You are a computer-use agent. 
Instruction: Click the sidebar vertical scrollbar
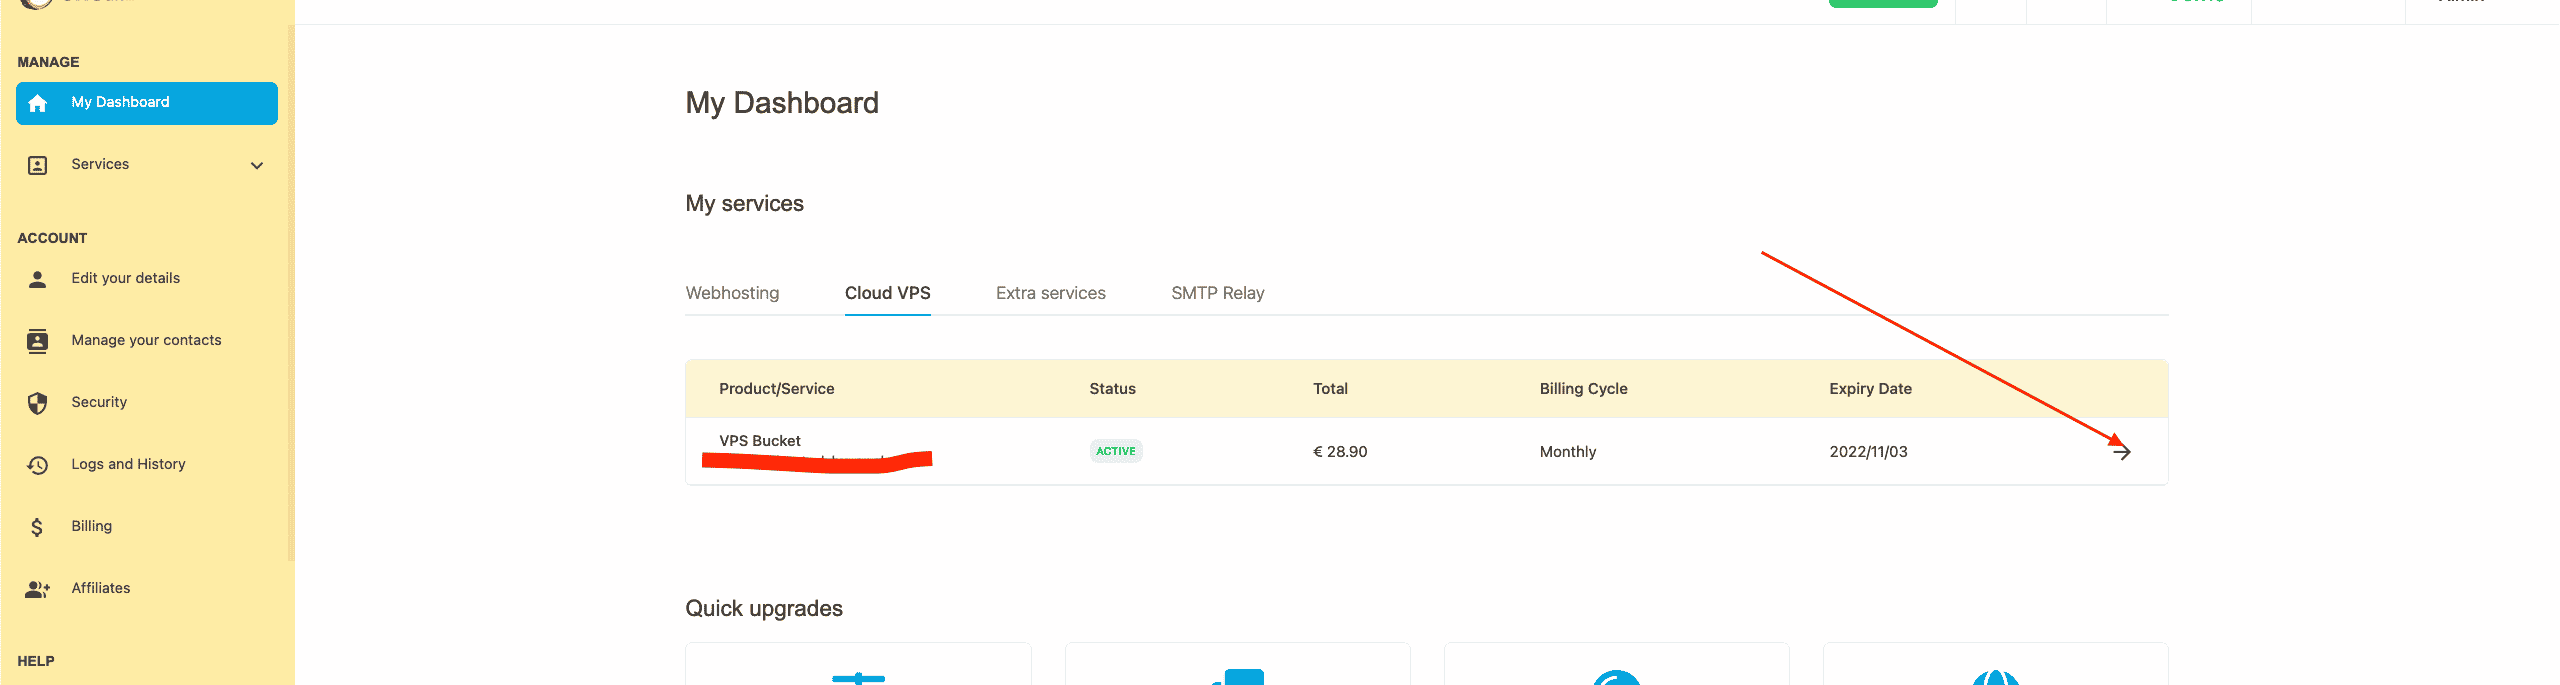291,300
